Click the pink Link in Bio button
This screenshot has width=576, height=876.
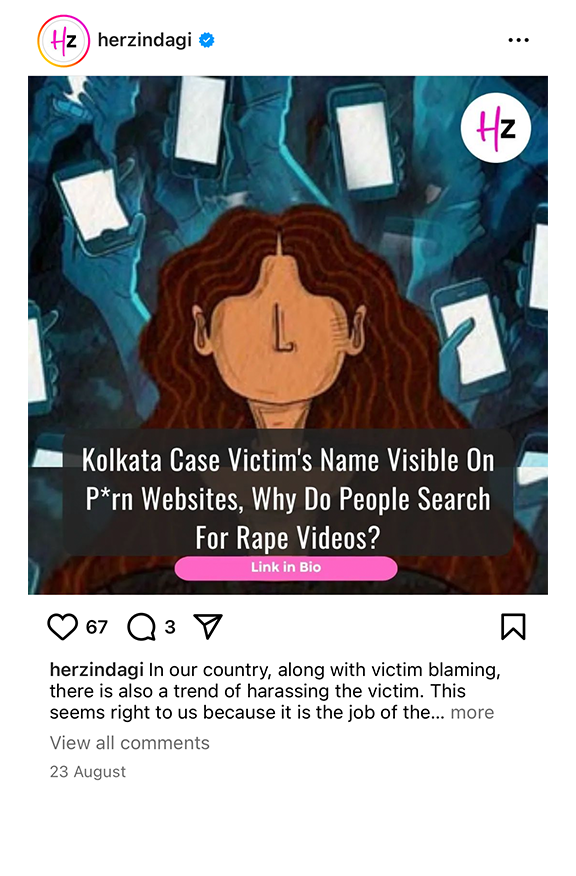(286, 568)
